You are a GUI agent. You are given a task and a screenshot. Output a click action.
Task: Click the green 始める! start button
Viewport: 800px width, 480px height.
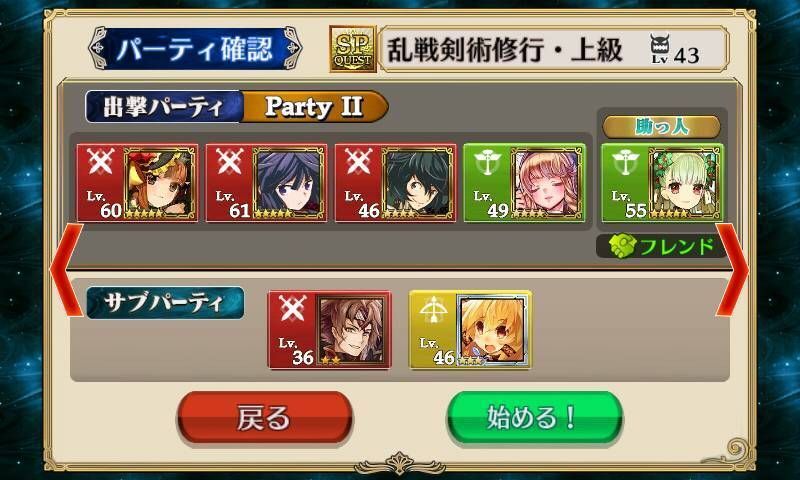pyautogui.click(x=535, y=417)
